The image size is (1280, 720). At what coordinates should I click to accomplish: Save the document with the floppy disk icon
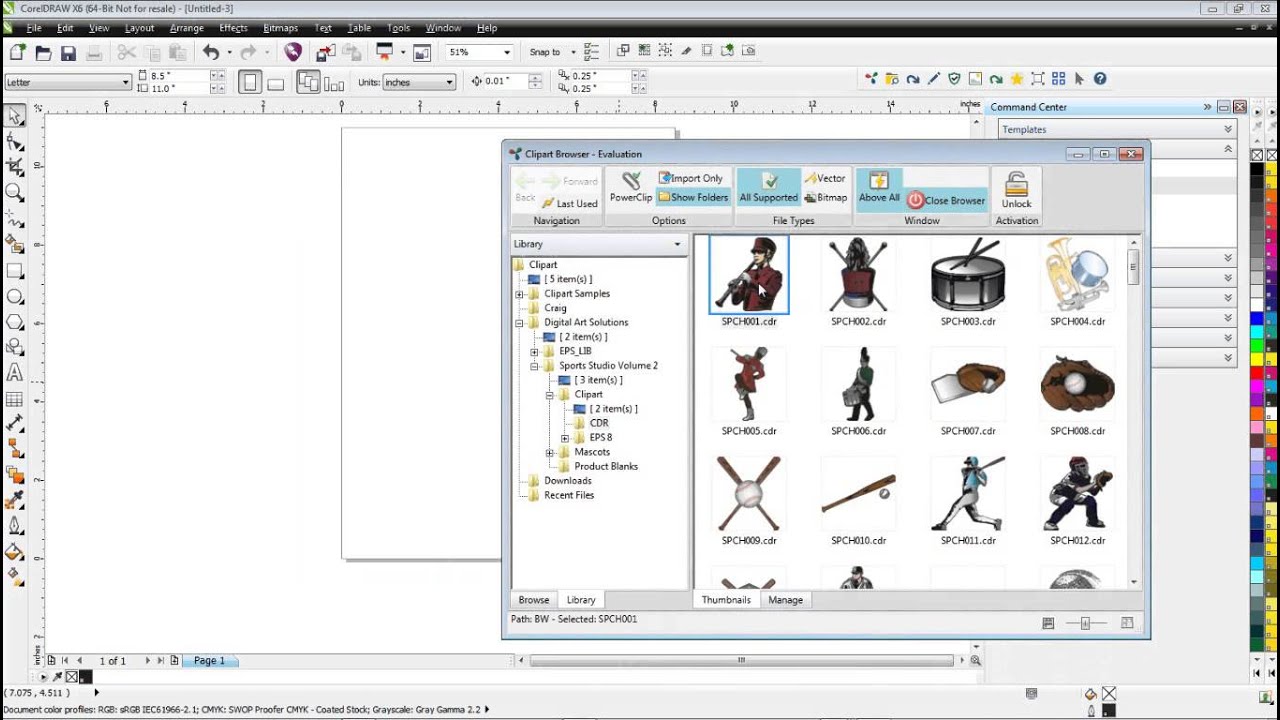(x=66, y=52)
